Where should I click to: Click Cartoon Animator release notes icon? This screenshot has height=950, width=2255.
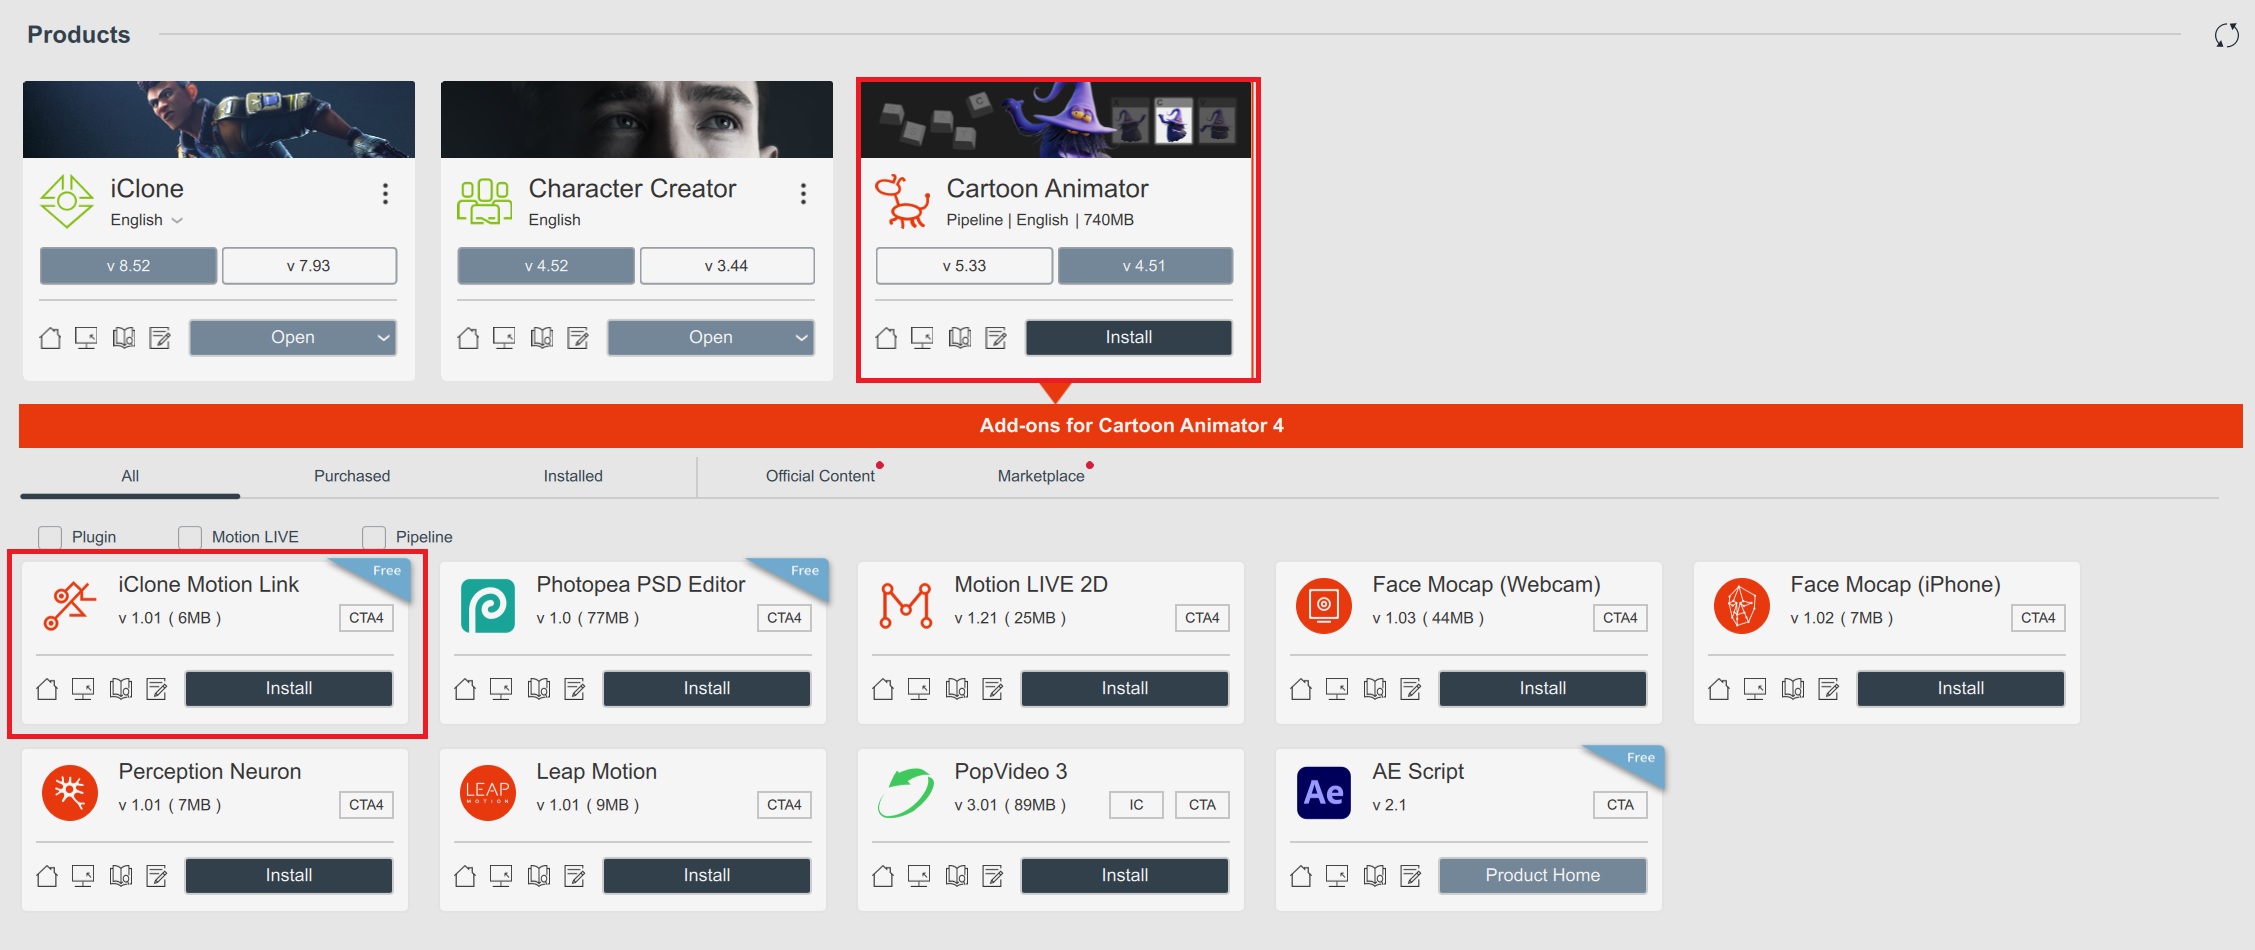(x=996, y=338)
